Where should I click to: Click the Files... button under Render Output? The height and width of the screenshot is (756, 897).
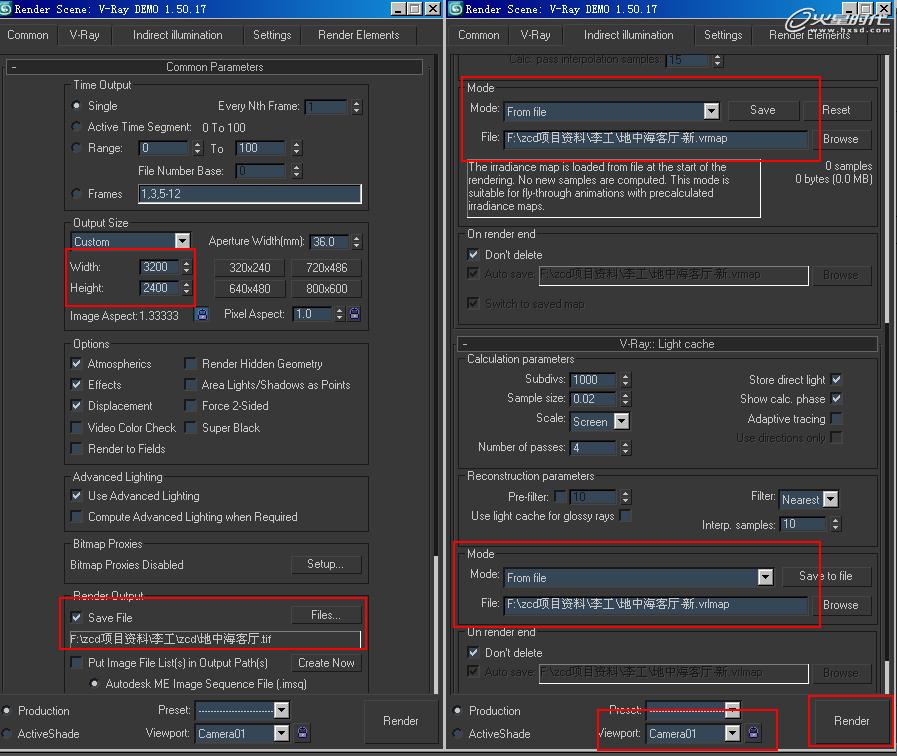click(325, 615)
